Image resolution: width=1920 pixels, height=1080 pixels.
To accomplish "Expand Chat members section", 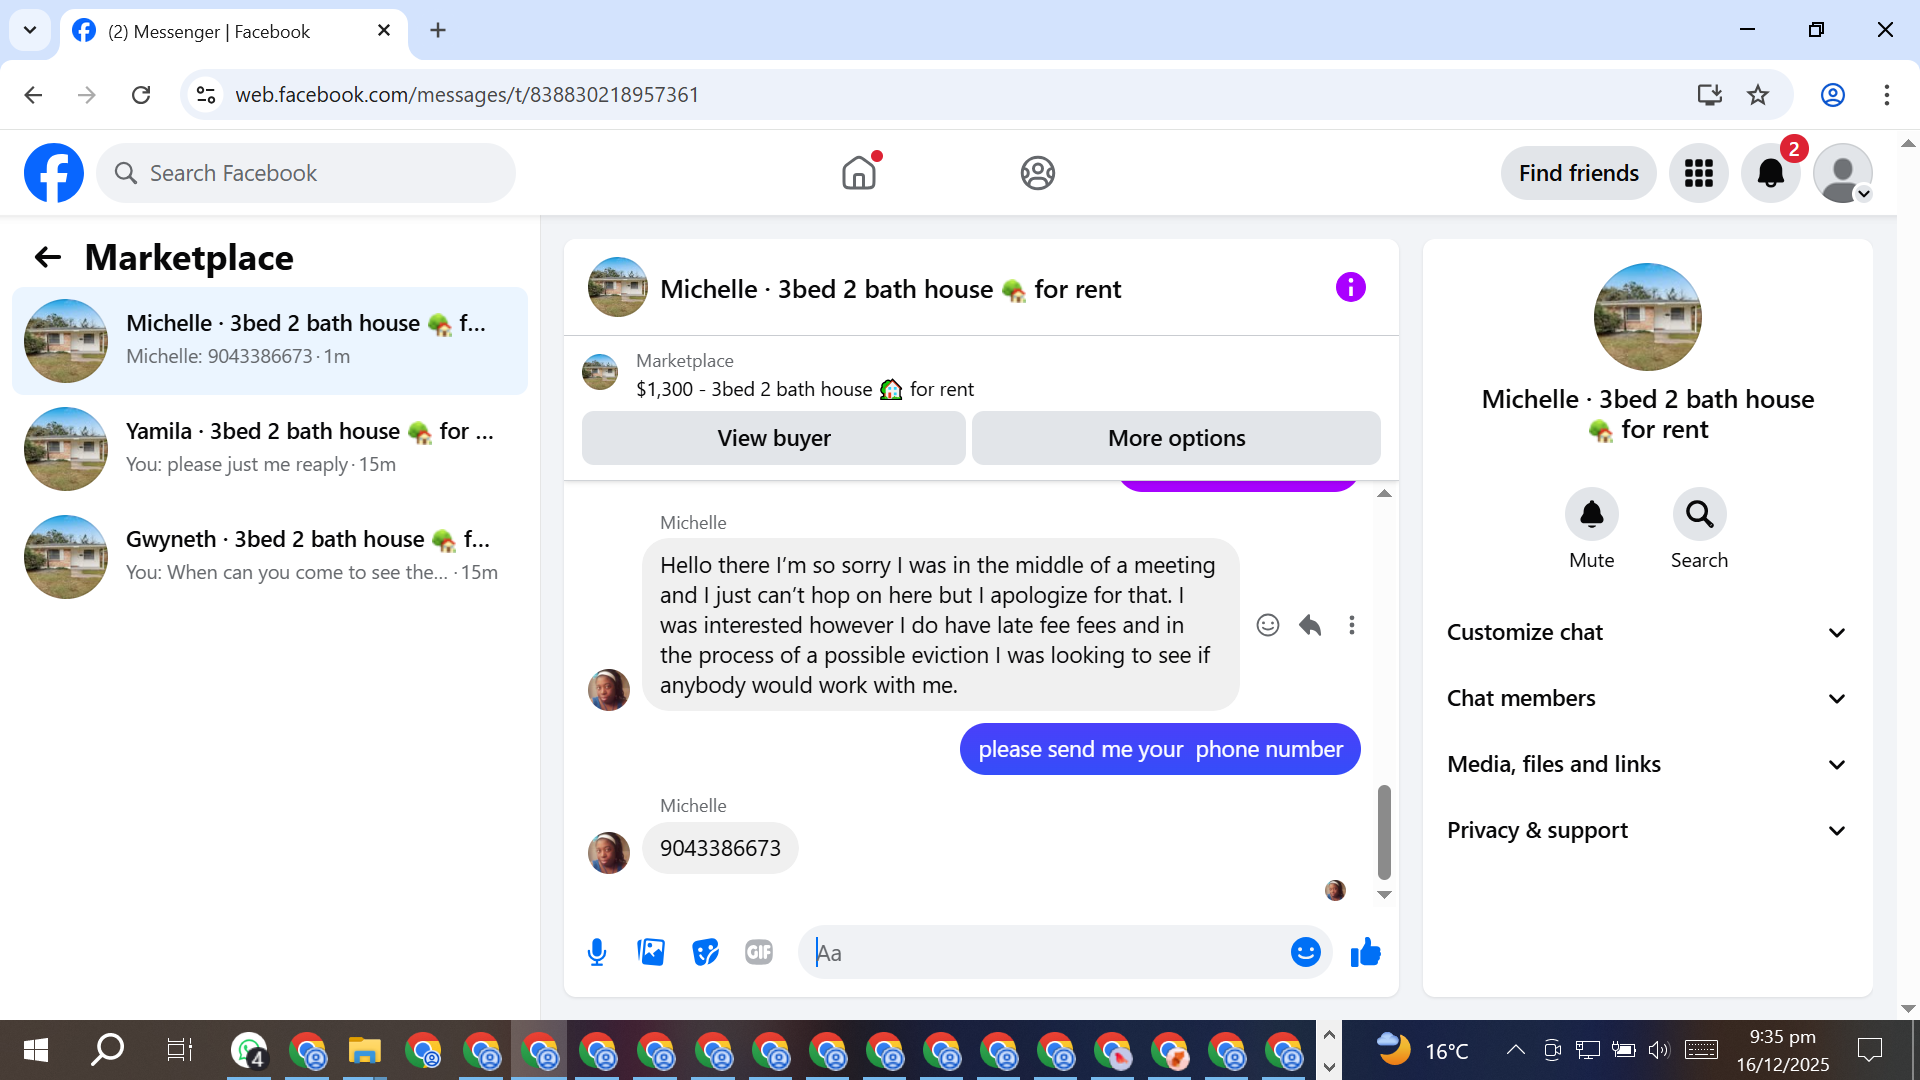I will point(1647,698).
